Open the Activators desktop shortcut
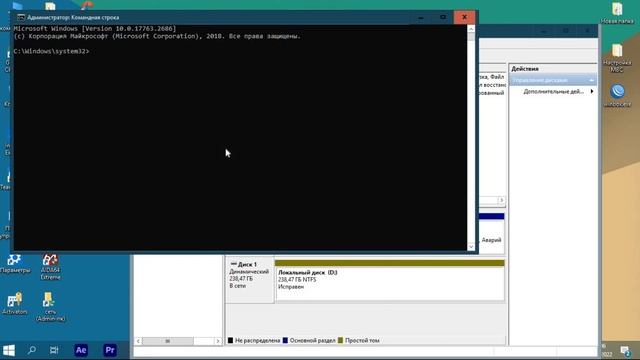Screen dimensions: 640x360 (x=15, y=303)
